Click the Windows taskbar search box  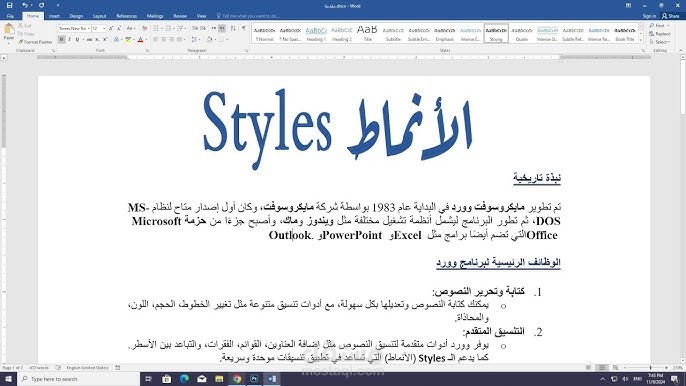click(78, 379)
